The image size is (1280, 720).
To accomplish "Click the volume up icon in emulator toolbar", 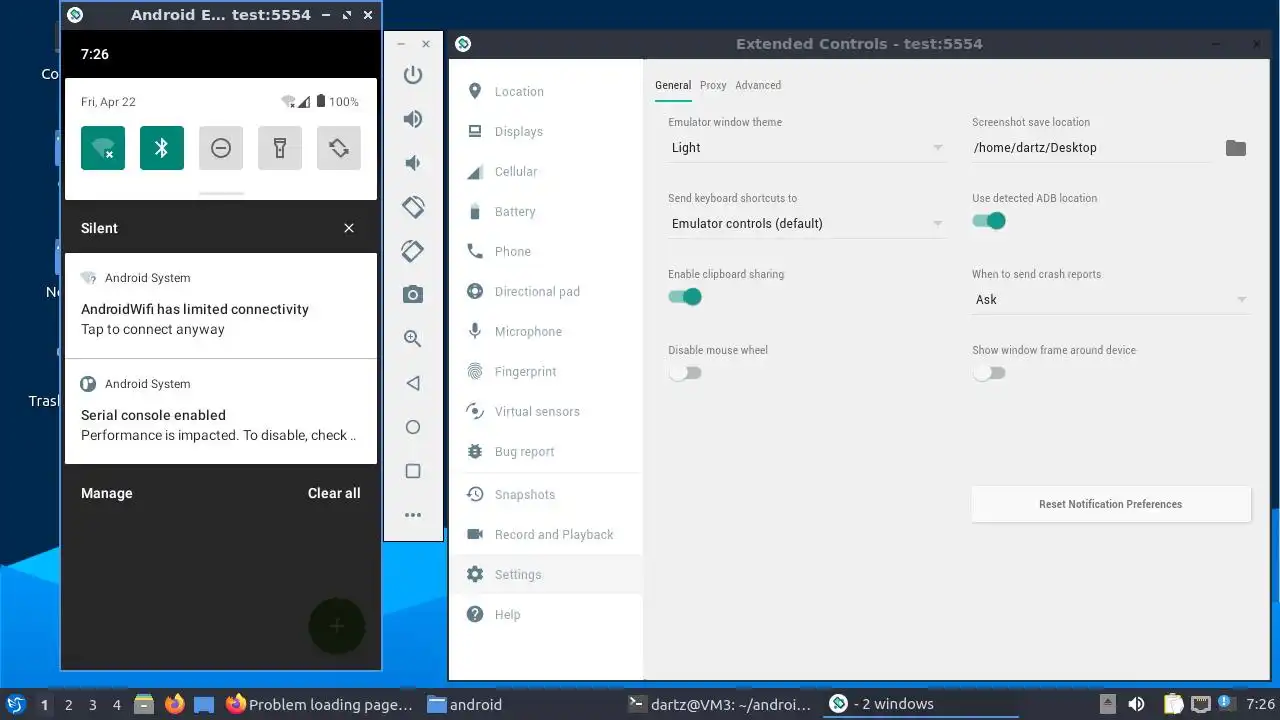I will pos(413,119).
